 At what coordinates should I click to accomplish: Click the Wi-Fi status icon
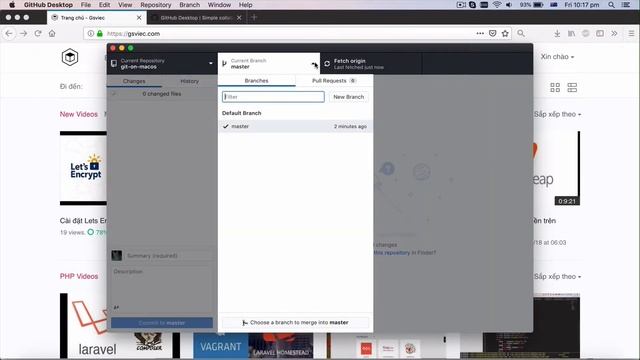(497, 5)
